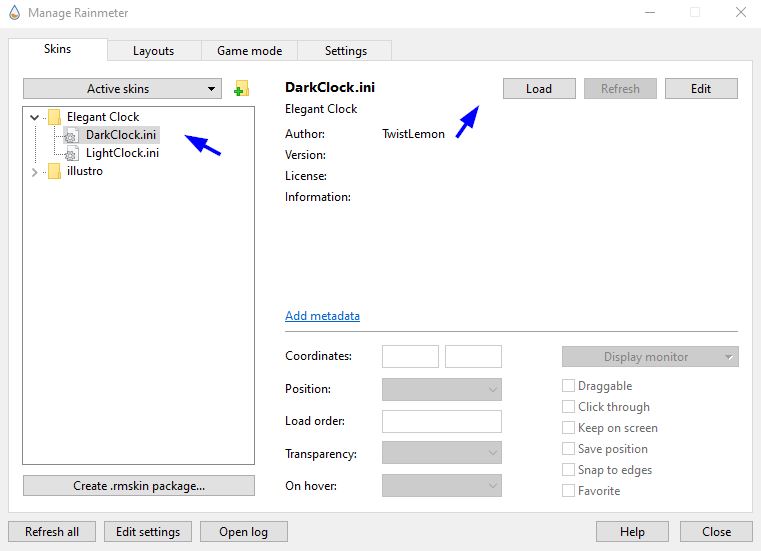Mark the skin as Favorite
The image size is (761, 551).
click(568, 490)
